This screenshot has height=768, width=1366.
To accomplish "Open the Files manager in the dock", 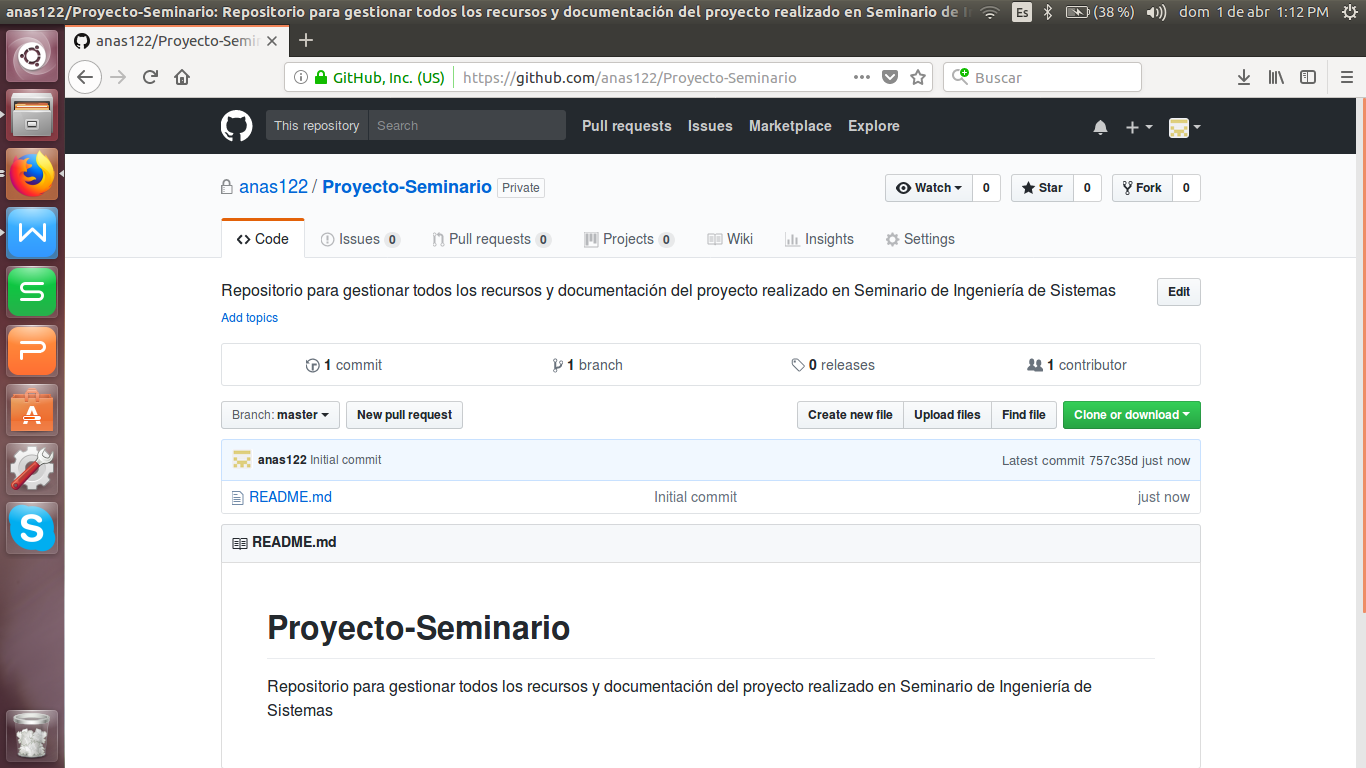I will point(32,115).
